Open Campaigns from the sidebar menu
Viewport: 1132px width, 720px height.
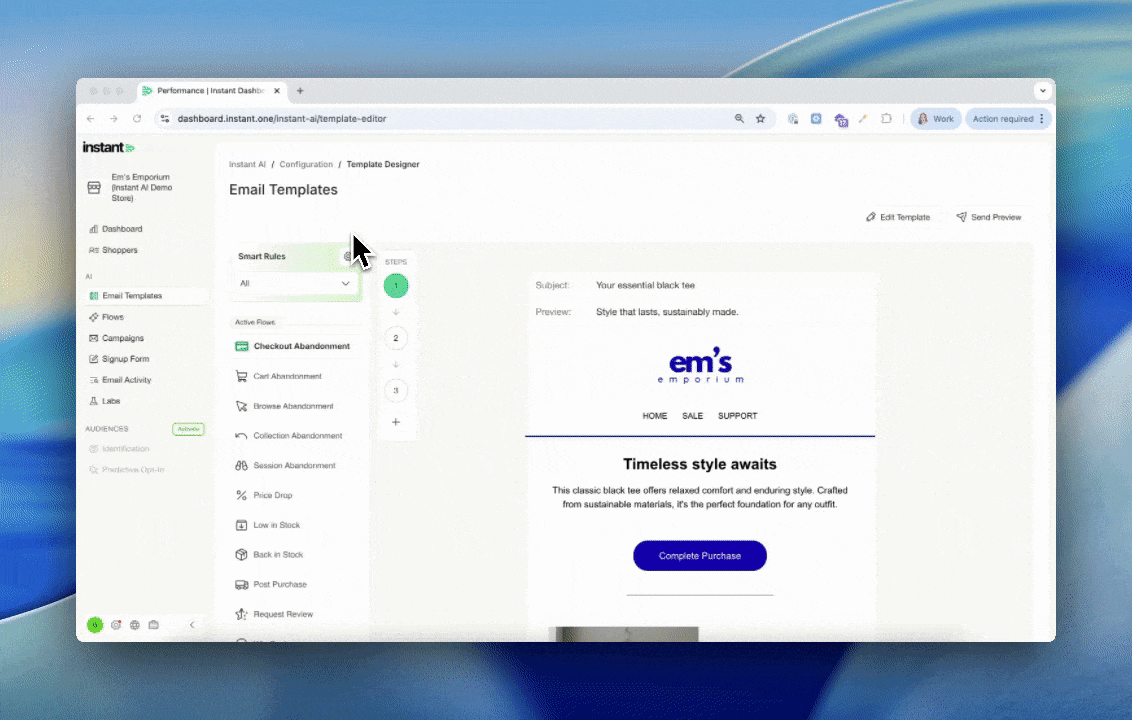point(122,338)
